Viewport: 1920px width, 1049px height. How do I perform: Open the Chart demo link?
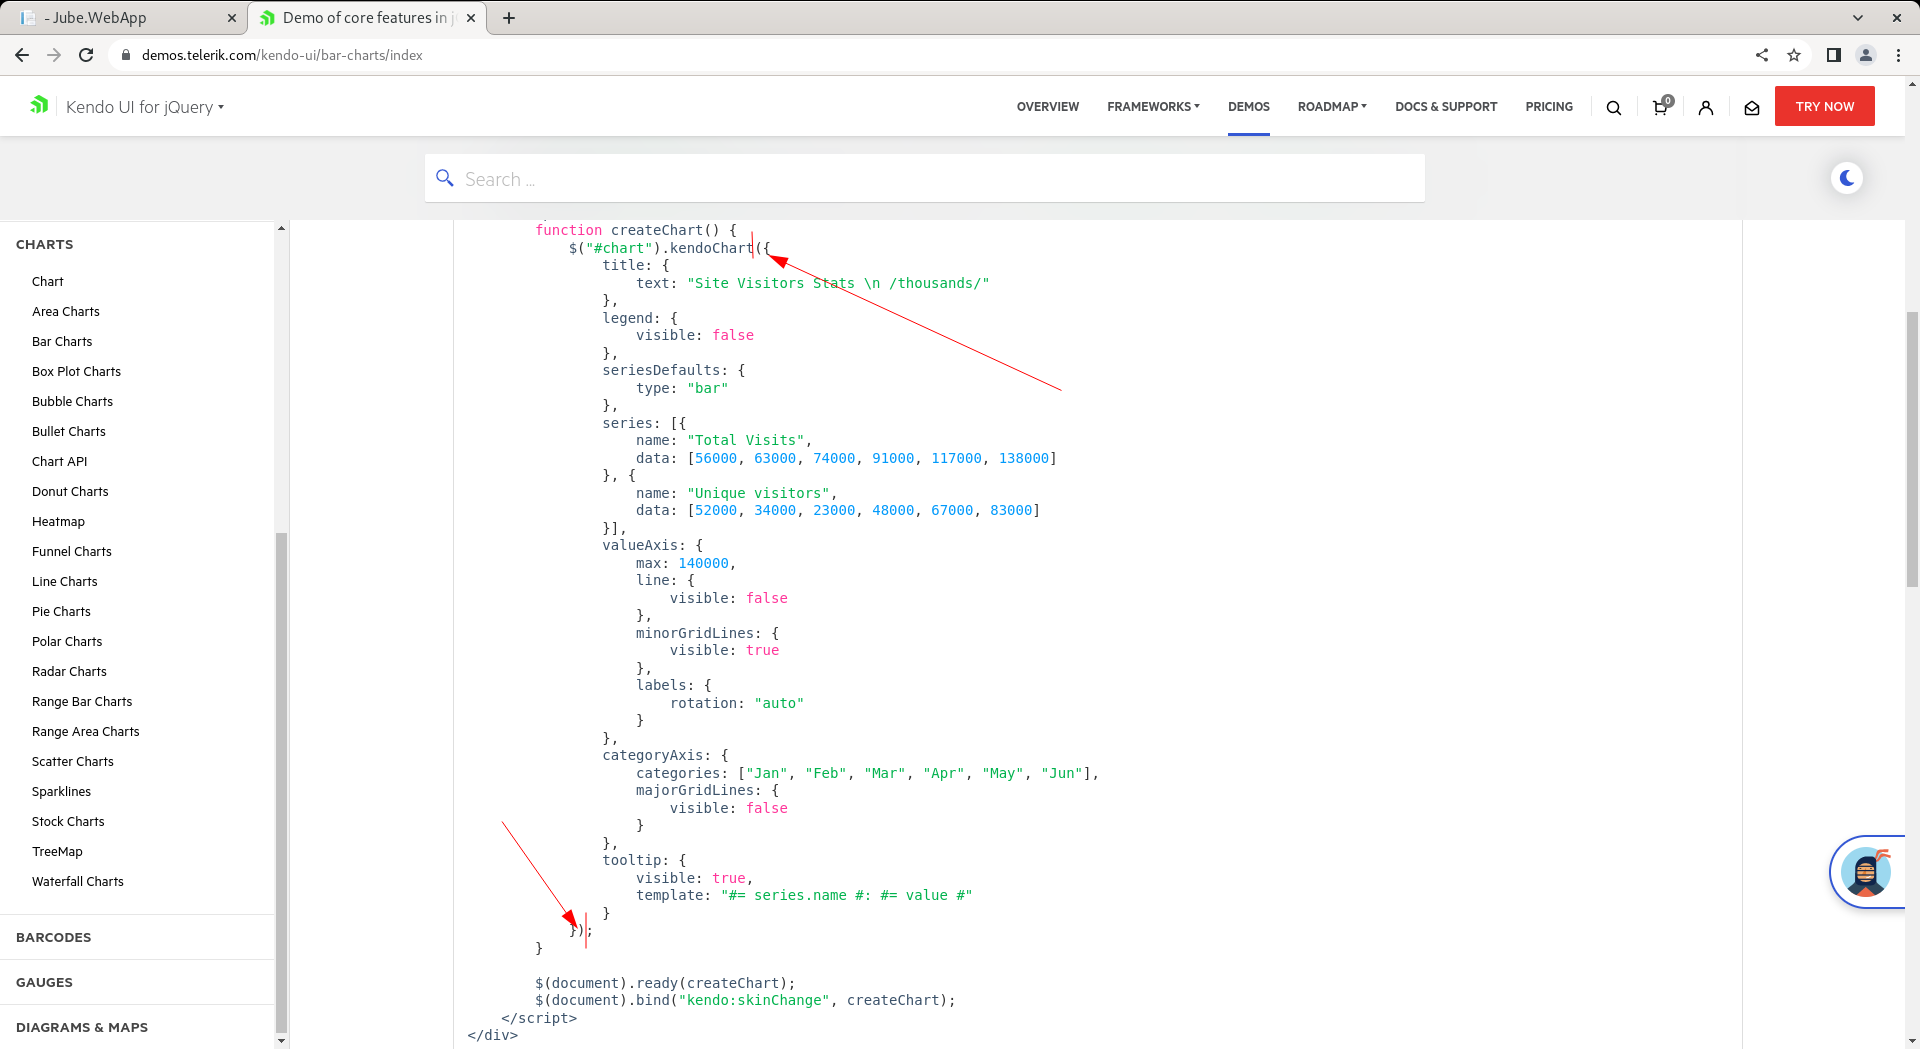[x=47, y=281]
